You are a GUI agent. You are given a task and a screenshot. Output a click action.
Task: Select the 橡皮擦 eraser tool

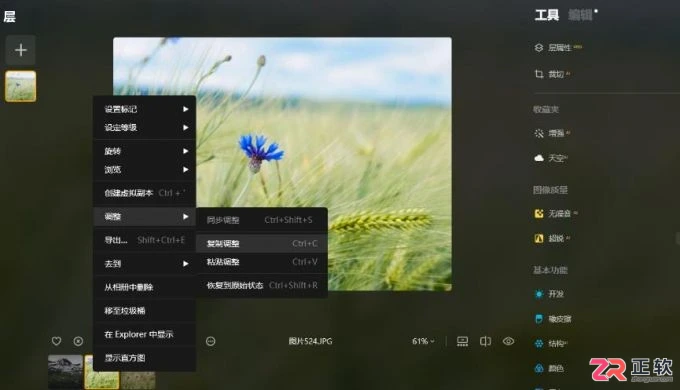point(552,319)
